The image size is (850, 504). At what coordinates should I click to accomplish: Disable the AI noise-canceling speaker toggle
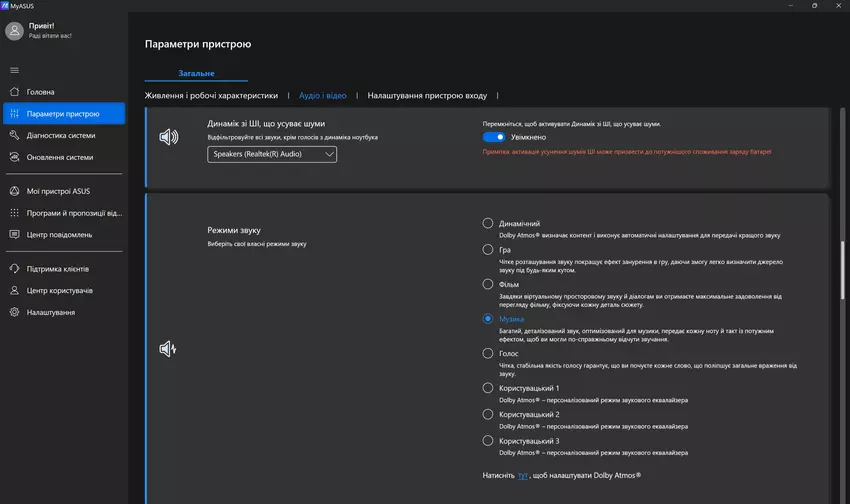(494, 137)
